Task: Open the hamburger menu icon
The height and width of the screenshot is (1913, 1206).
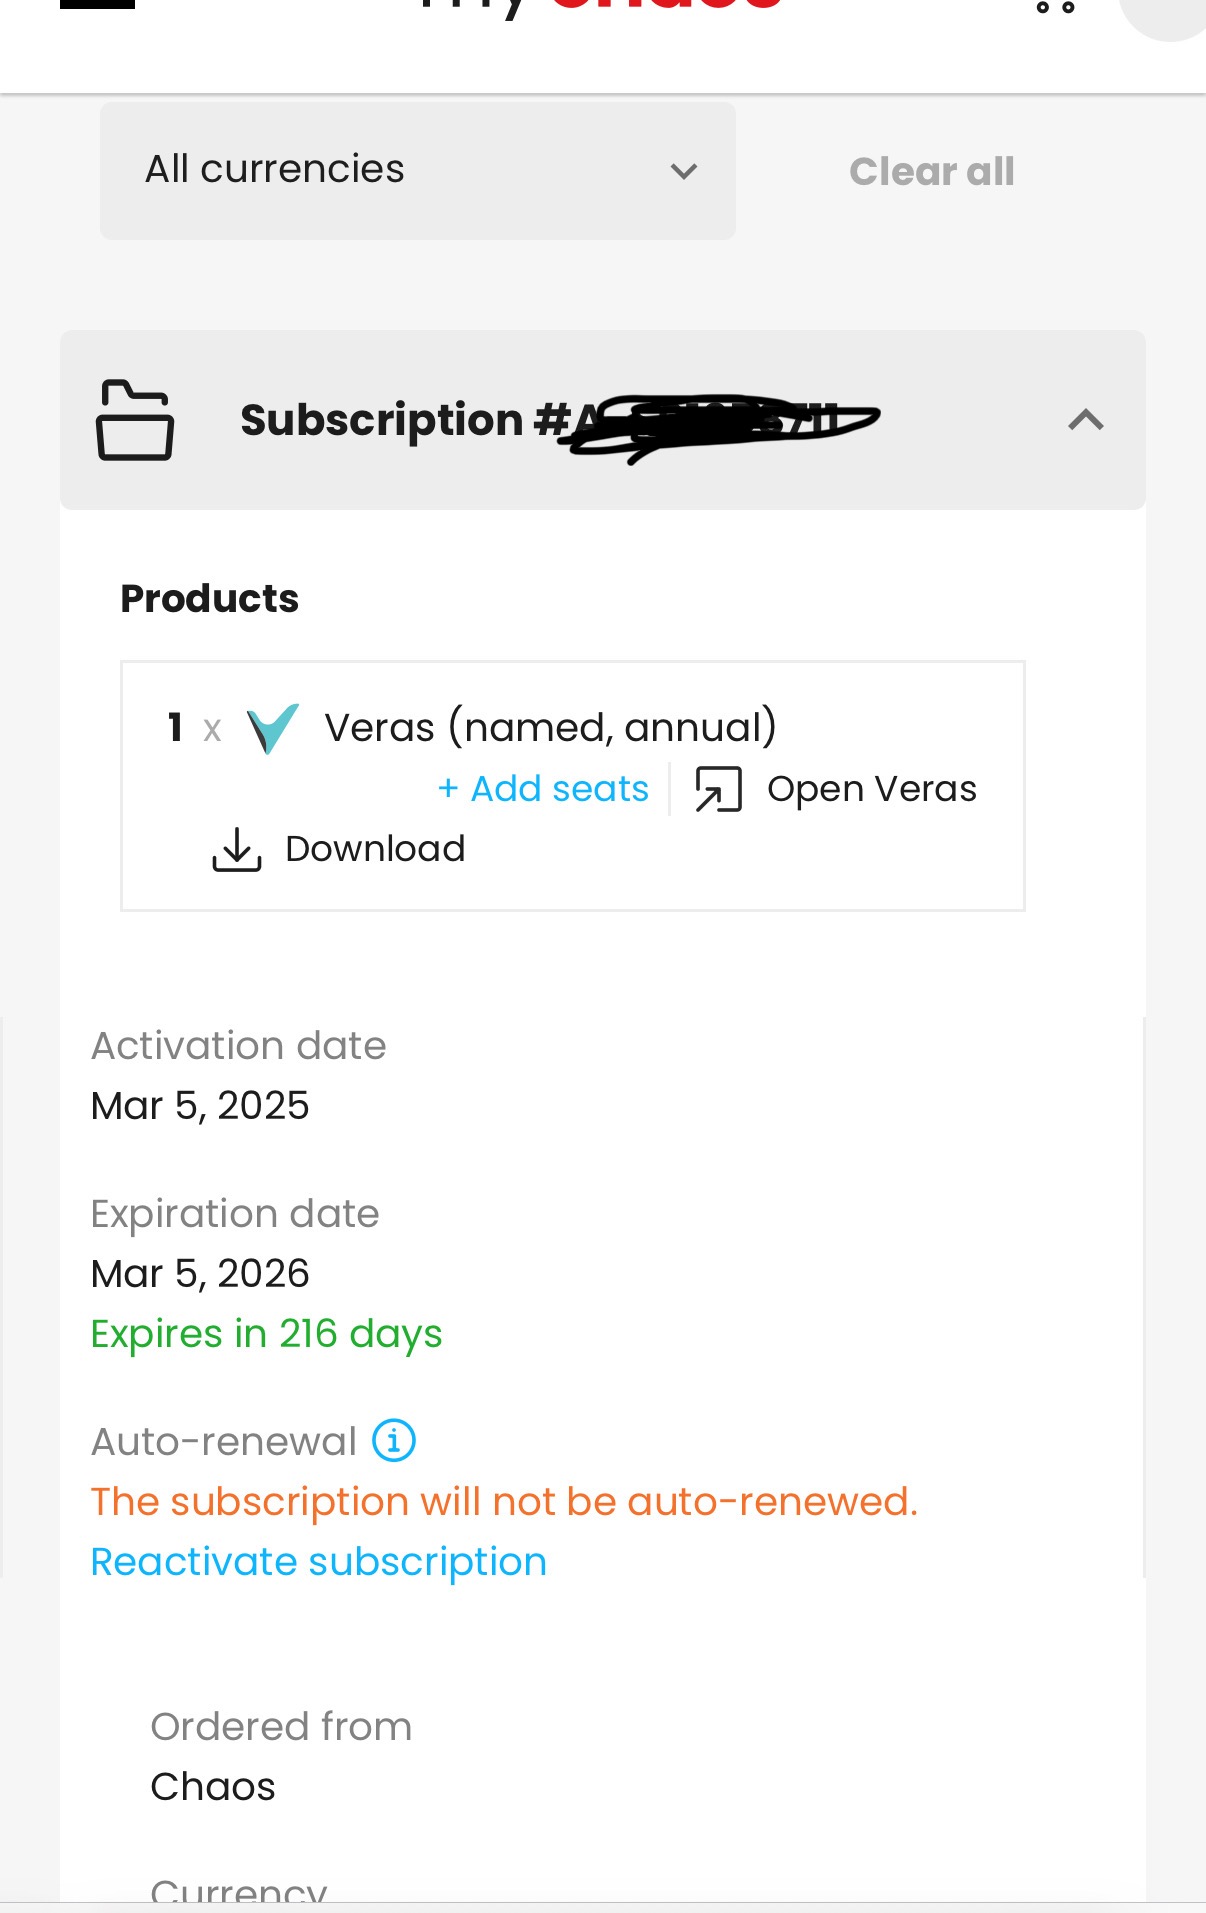Action: (97, 4)
